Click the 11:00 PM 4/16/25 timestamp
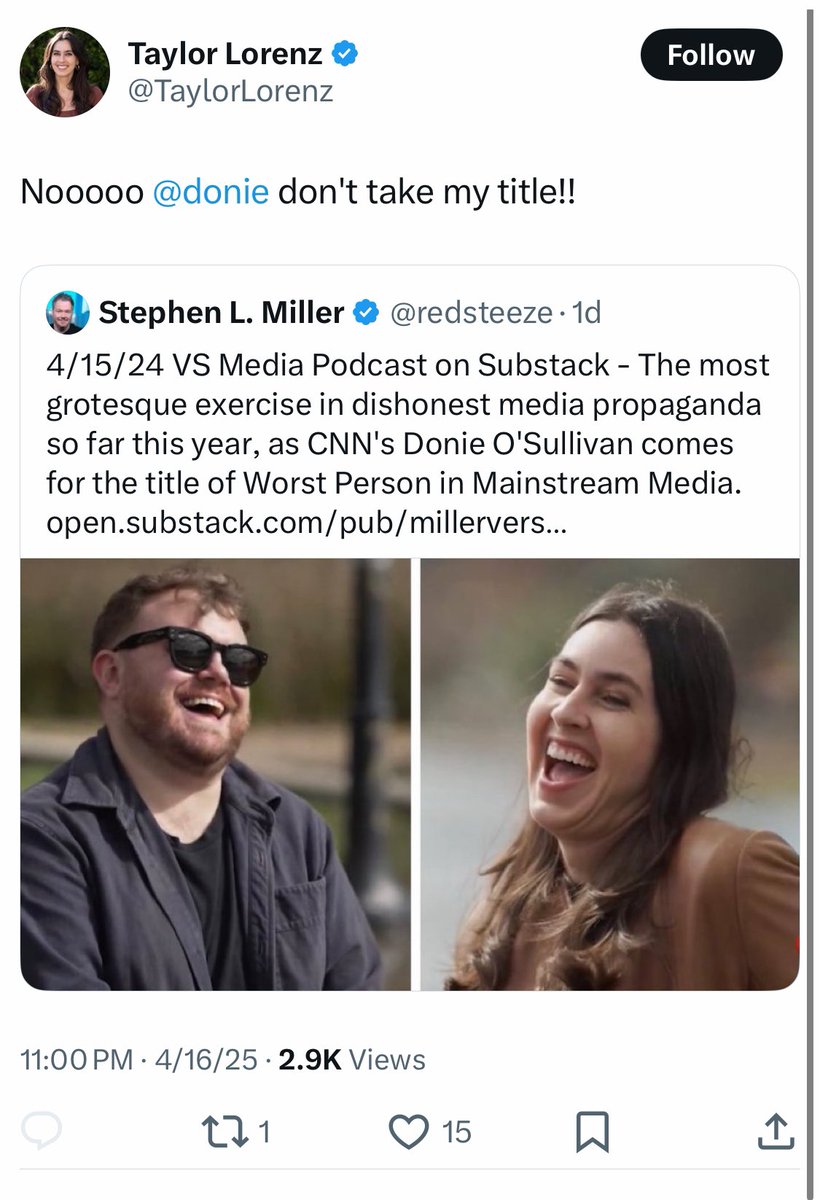 [x=139, y=1059]
